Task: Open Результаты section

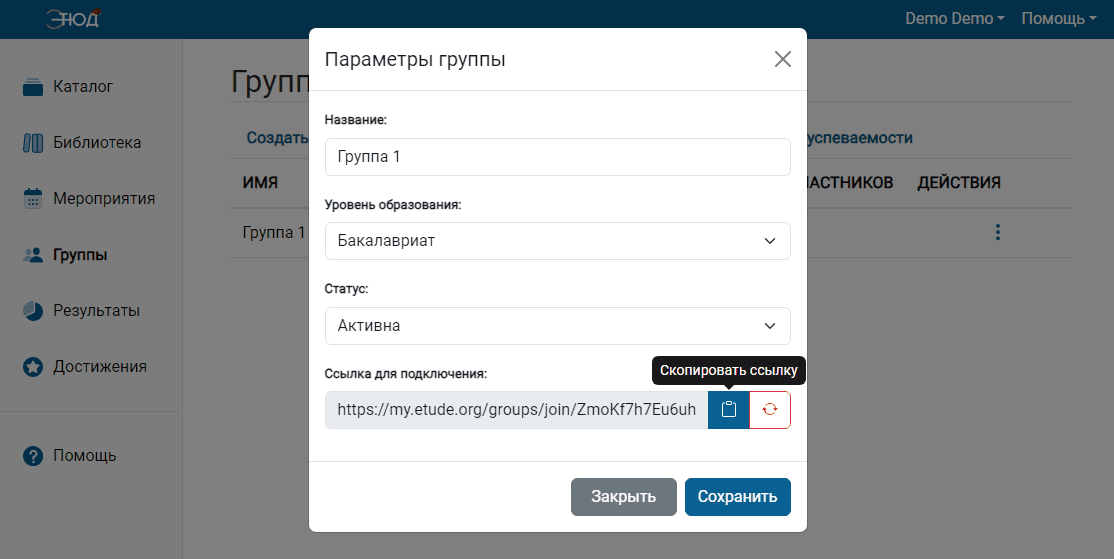Action: tap(97, 311)
